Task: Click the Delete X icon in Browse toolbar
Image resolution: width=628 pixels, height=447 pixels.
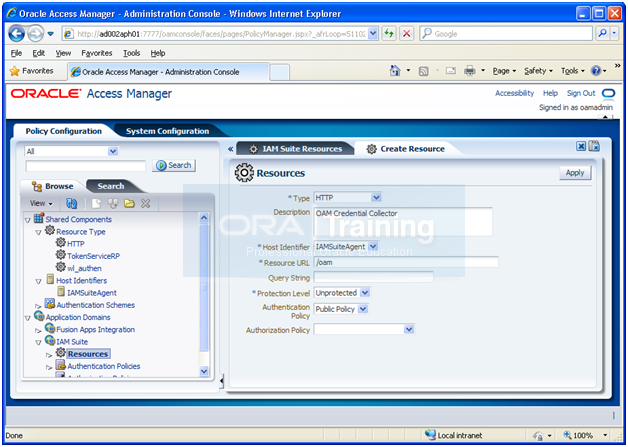Action: pos(145,203)
